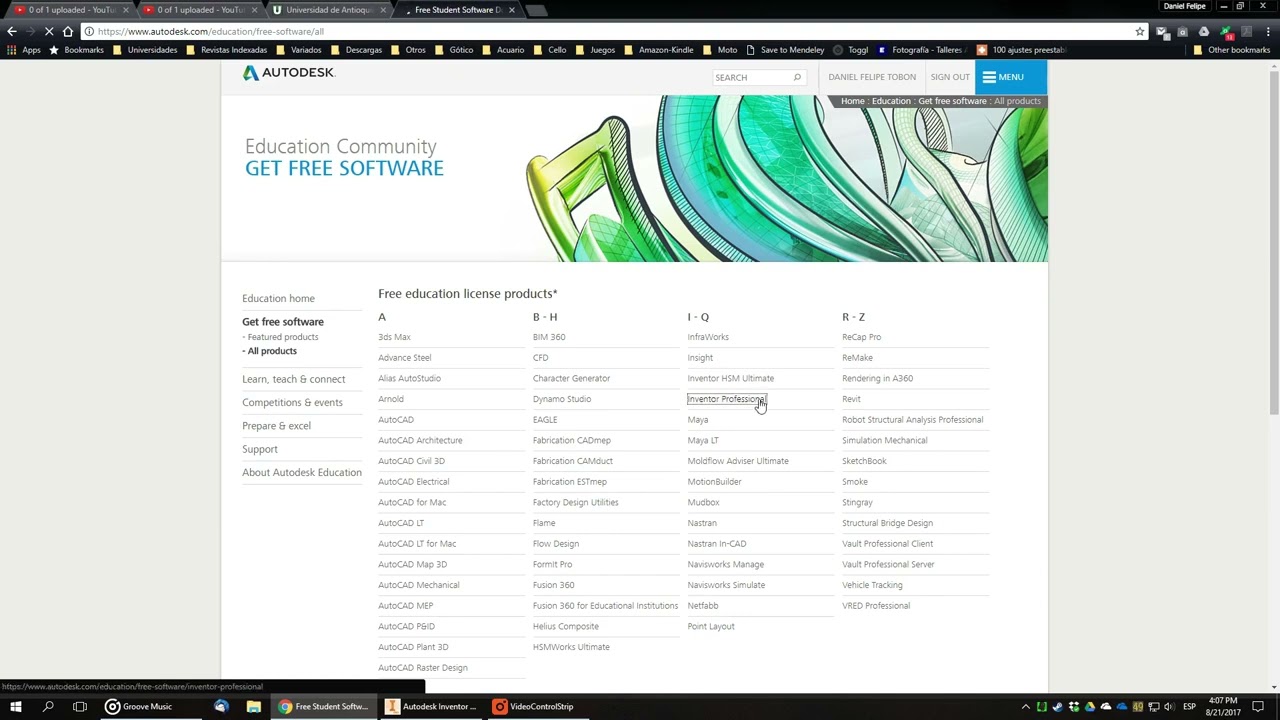The image size is (1280, 720).
Task: Click the camera screenshot extension icon
Action: click(1182, 31)
